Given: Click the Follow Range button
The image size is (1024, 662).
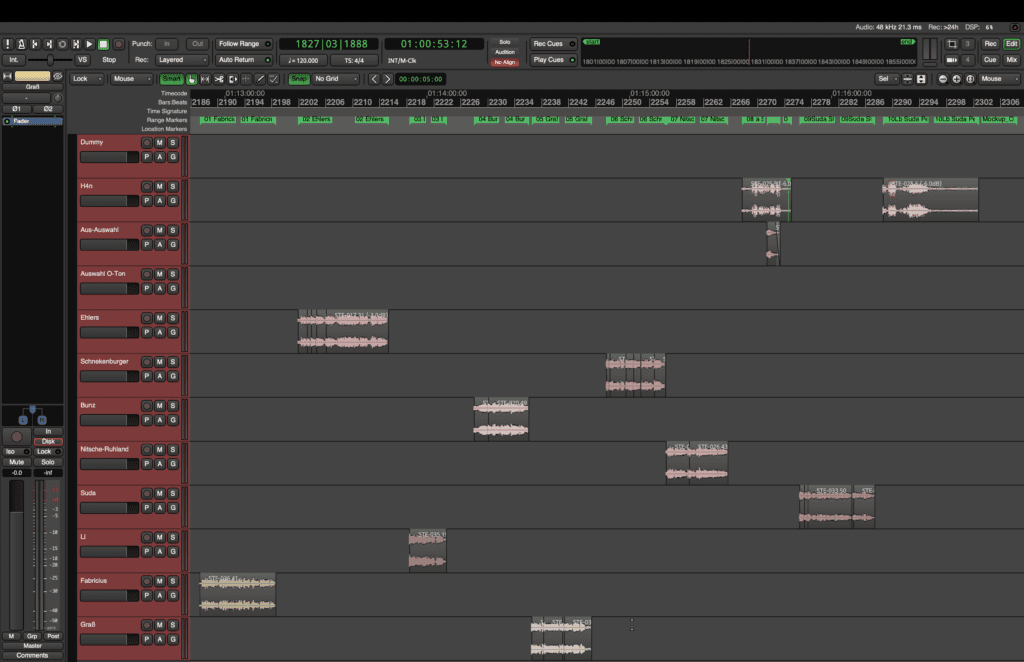Looking at the screenshot, I should (x=243, y=44).
